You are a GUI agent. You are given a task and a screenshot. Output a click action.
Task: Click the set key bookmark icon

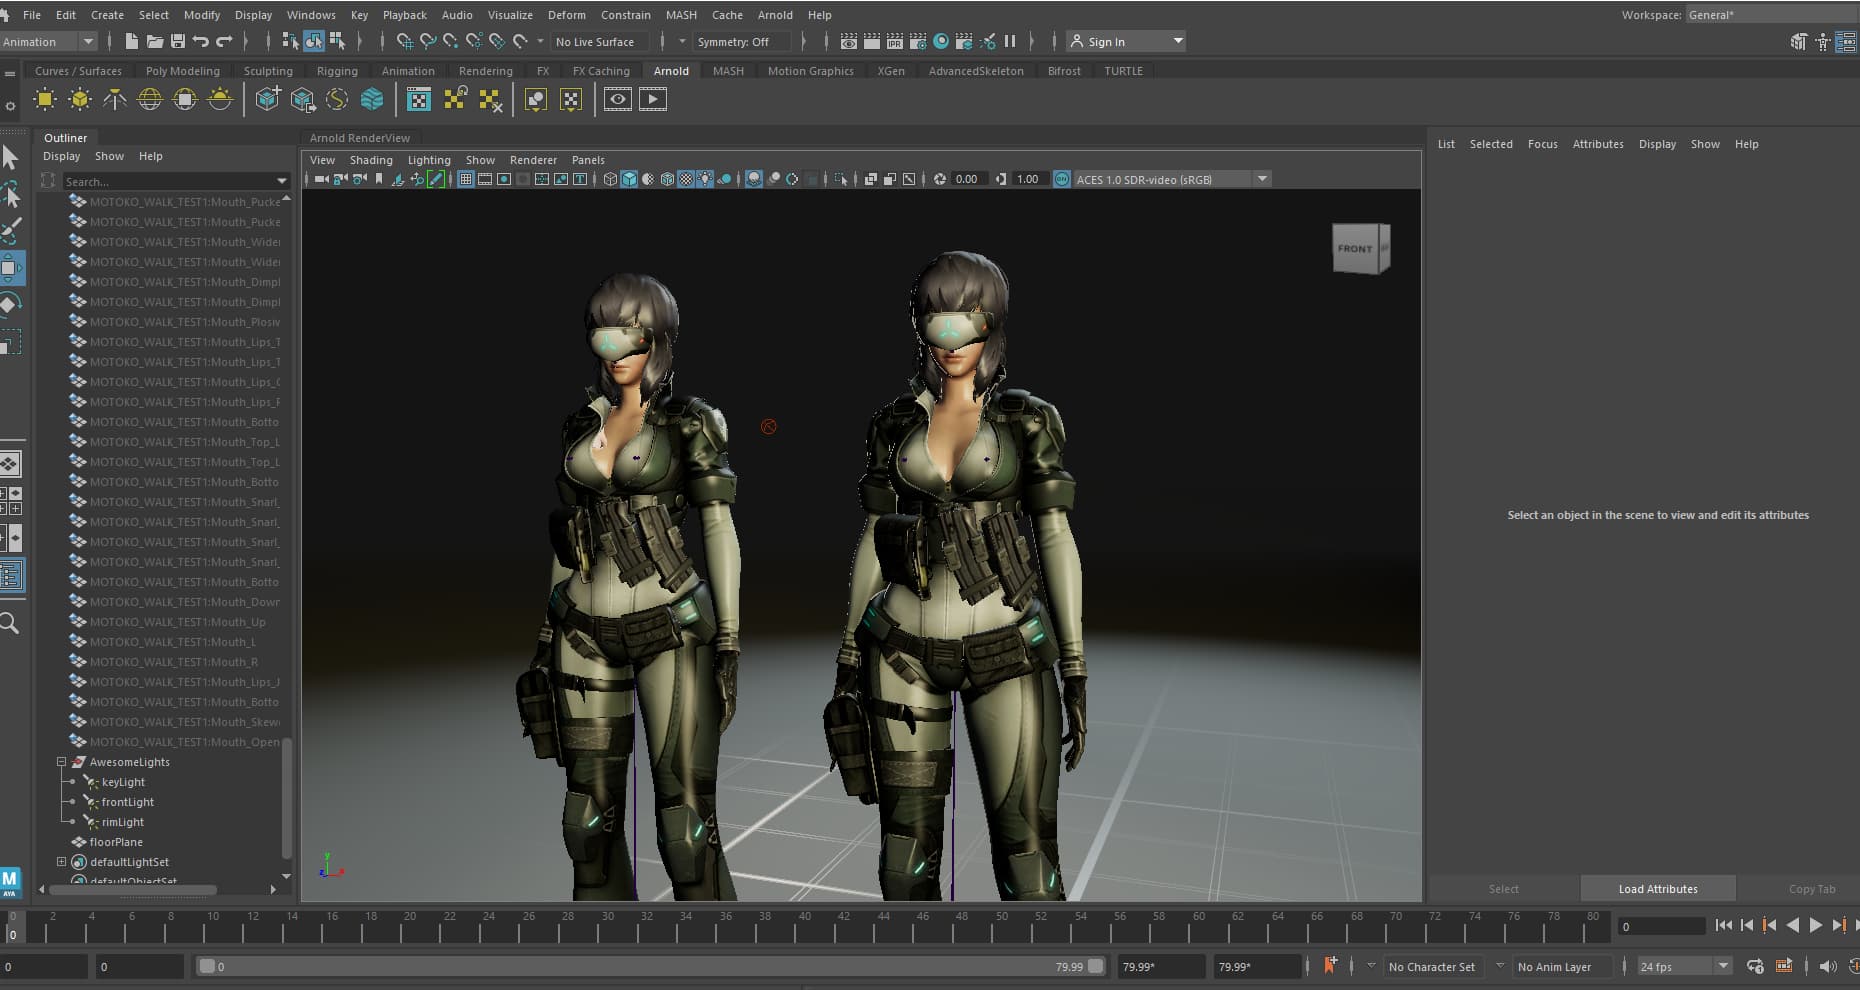click(1330, 965)
